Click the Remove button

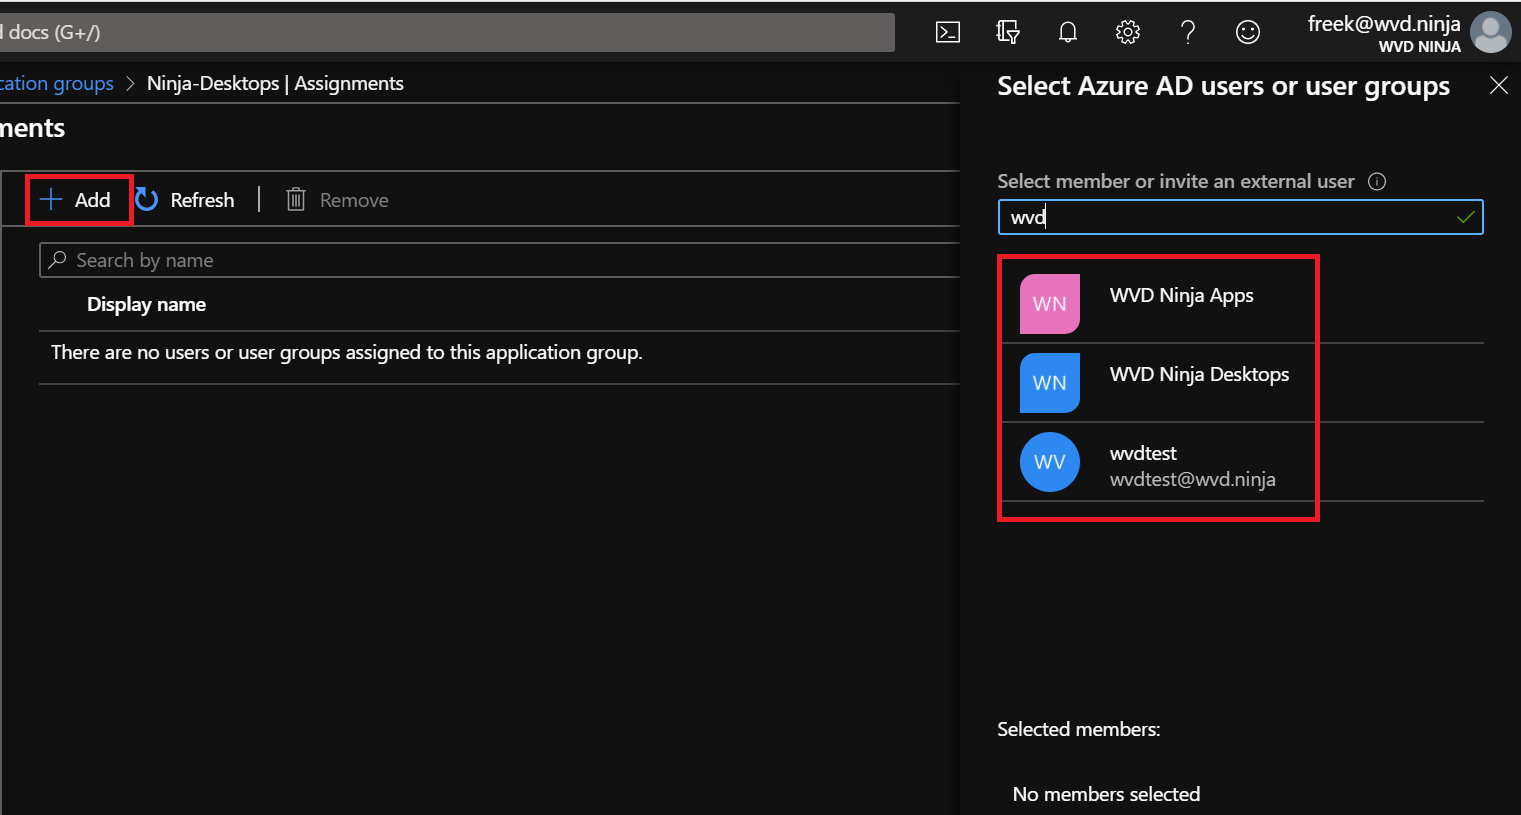tap(337, 200)
